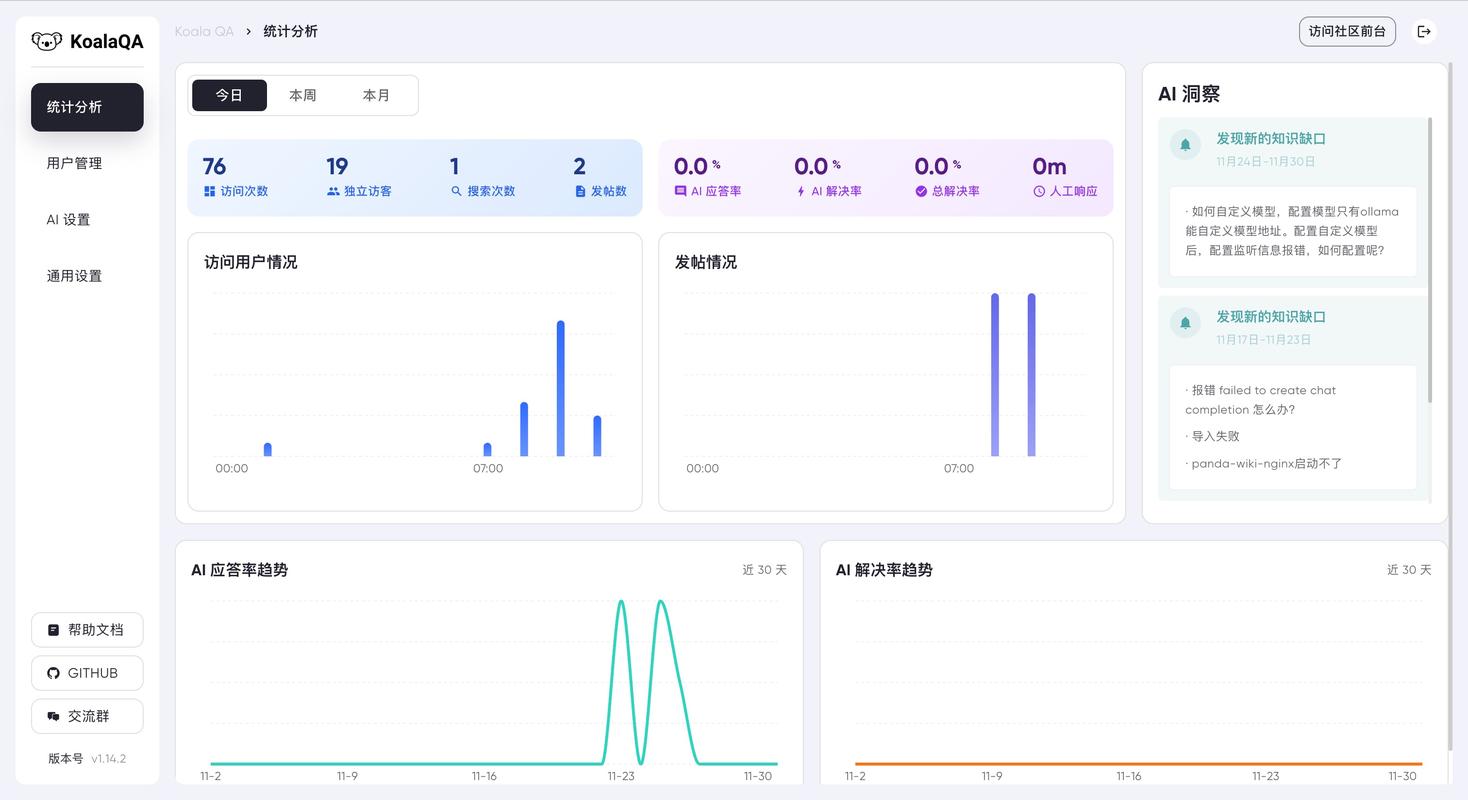Click 近 30 天 label on AI 应答率趋势
The height and width of the screenshot is (800, 1468).
click(x=764, y=570)
